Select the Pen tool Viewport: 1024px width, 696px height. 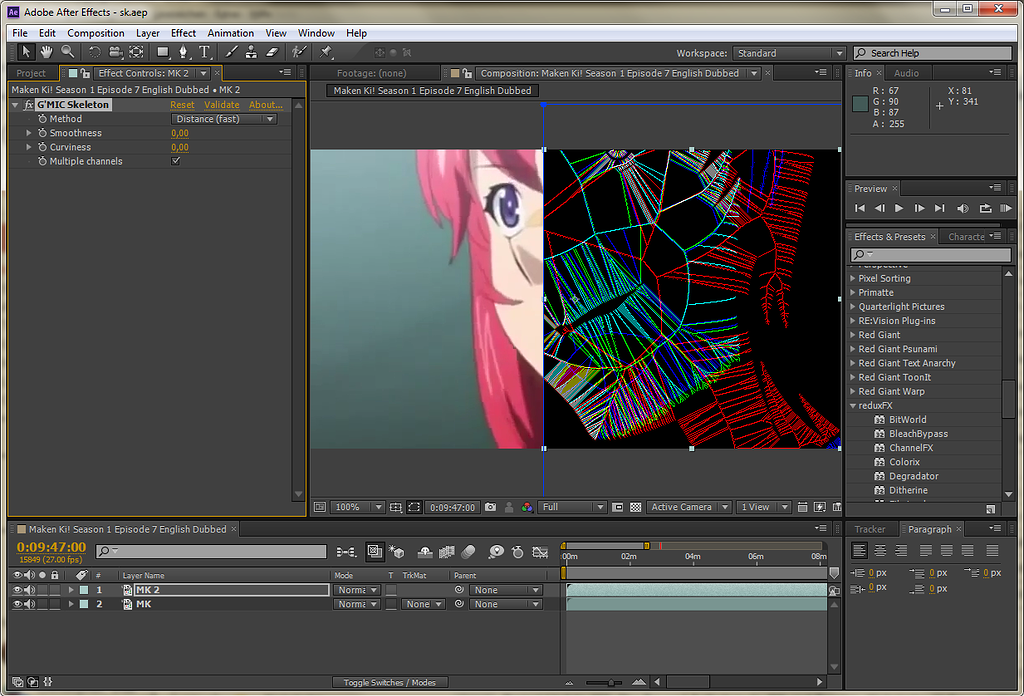183,52
